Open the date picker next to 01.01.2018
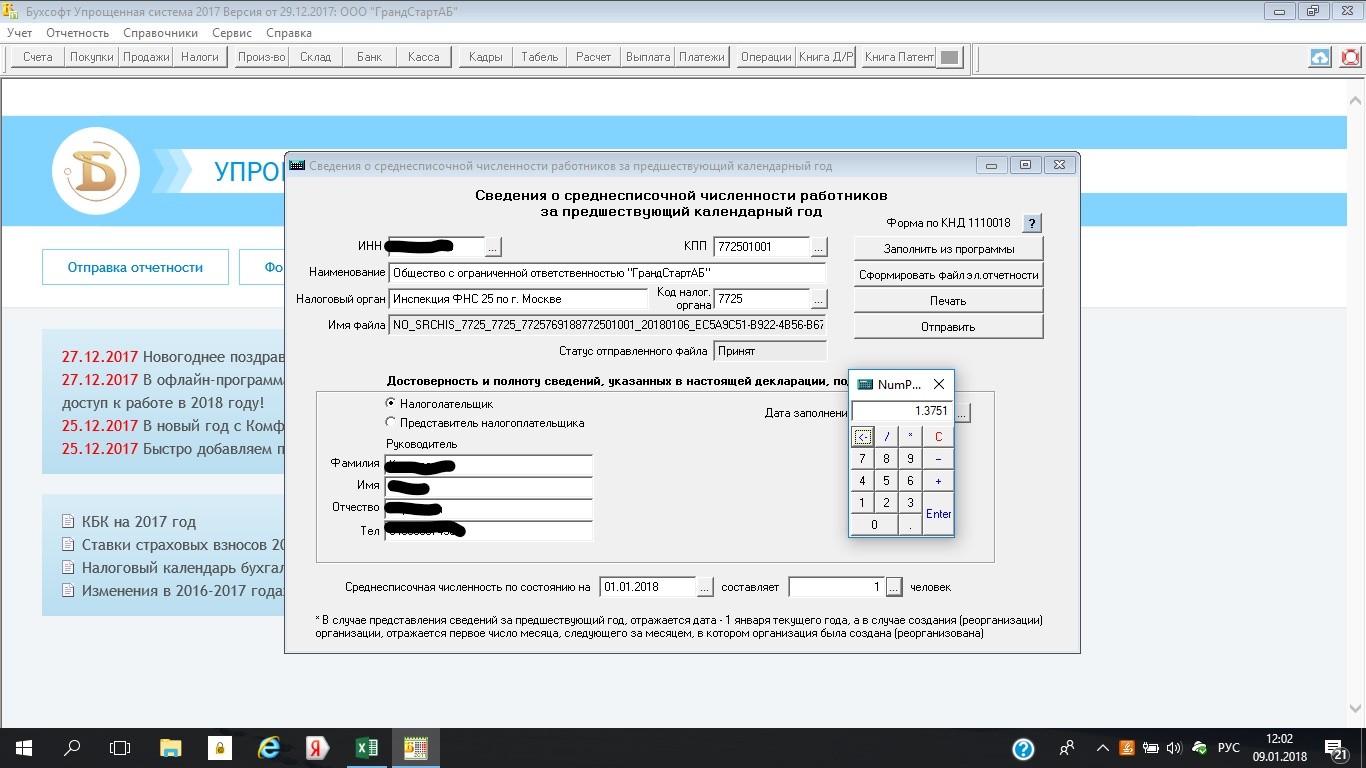The image size is (1366, 768). click(x=705, y=587)
